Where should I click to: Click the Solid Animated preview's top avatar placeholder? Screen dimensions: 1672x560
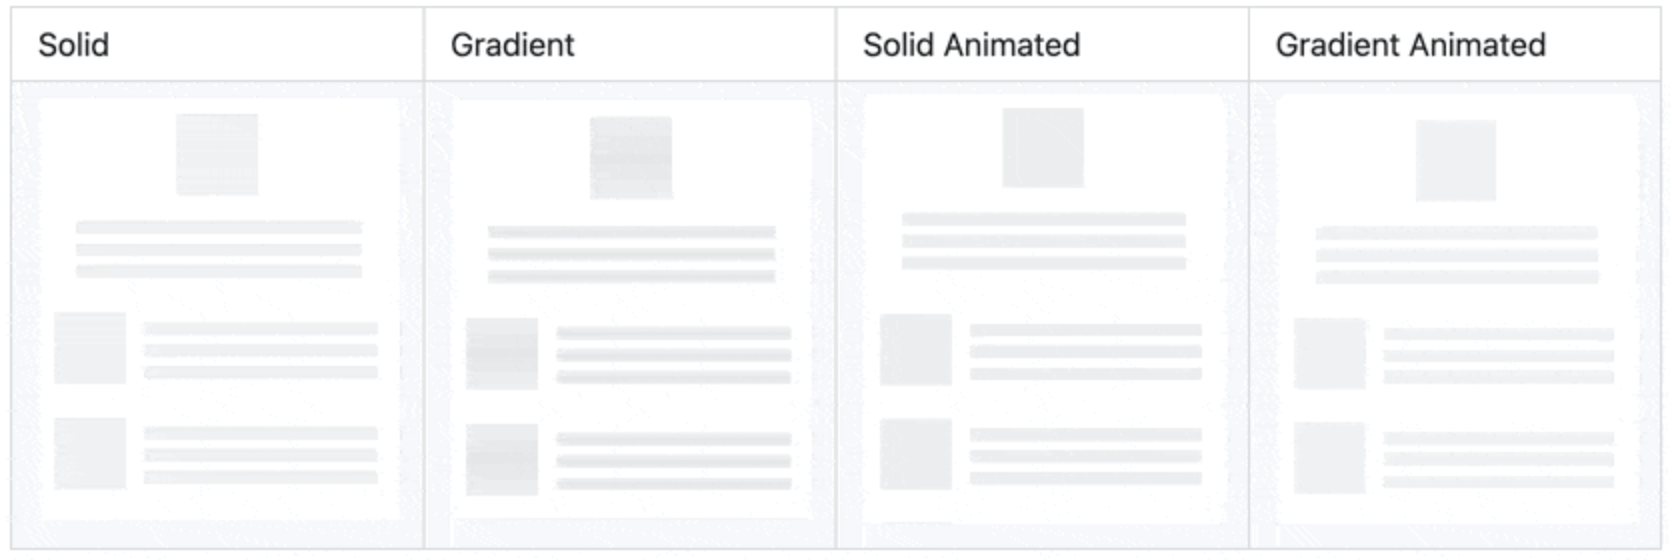1043,147
